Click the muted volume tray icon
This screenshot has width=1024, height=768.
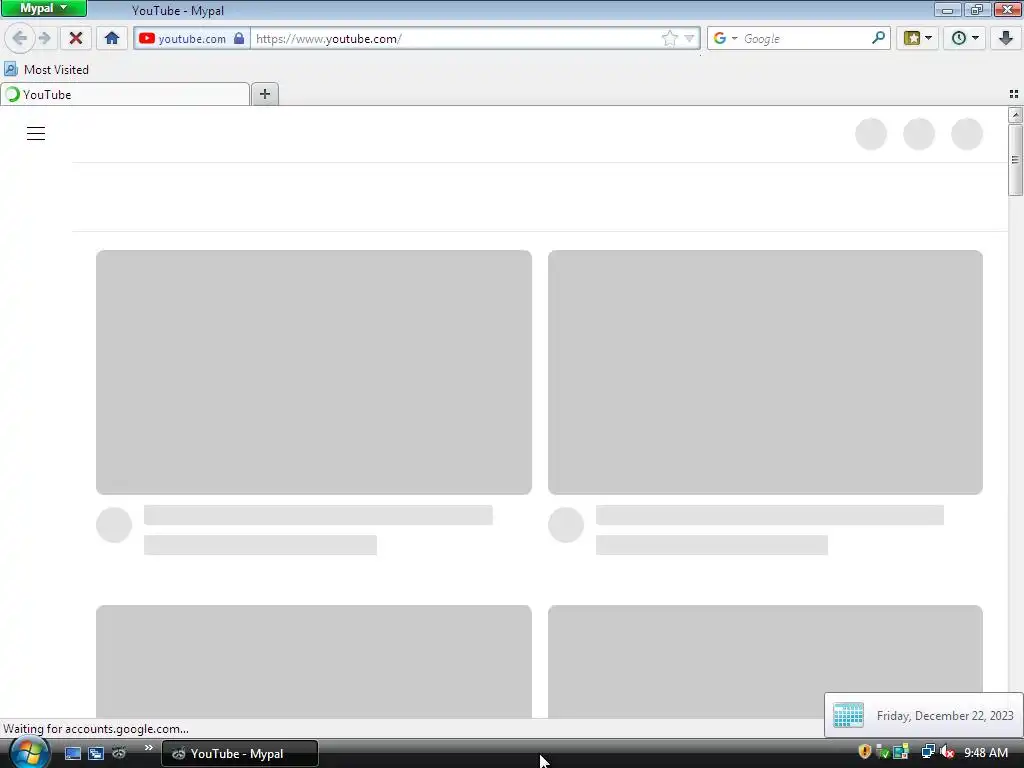click(x=947, y=752)
